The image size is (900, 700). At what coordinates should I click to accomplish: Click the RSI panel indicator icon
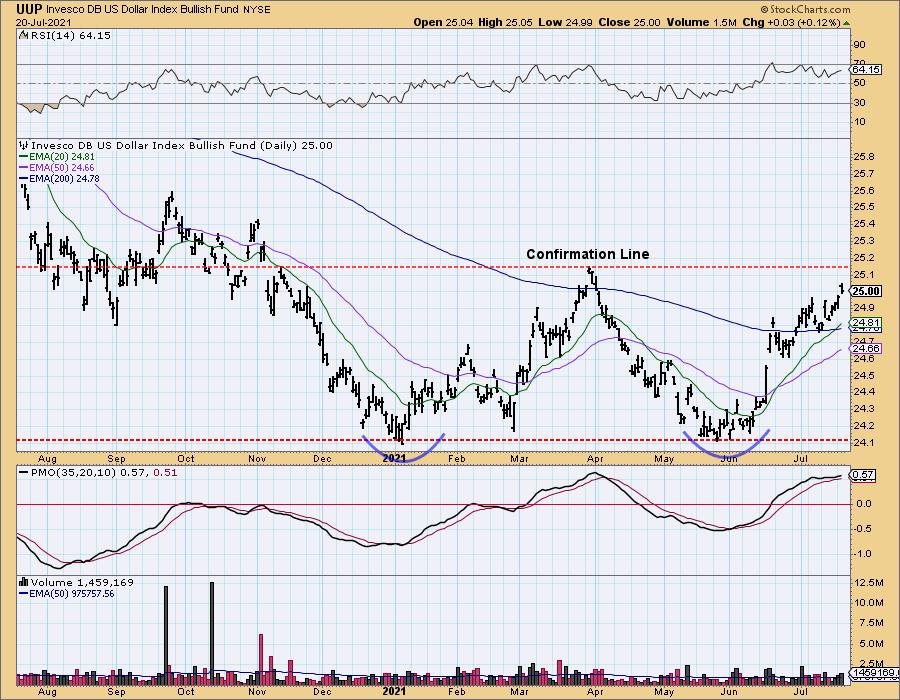(23, 35)
